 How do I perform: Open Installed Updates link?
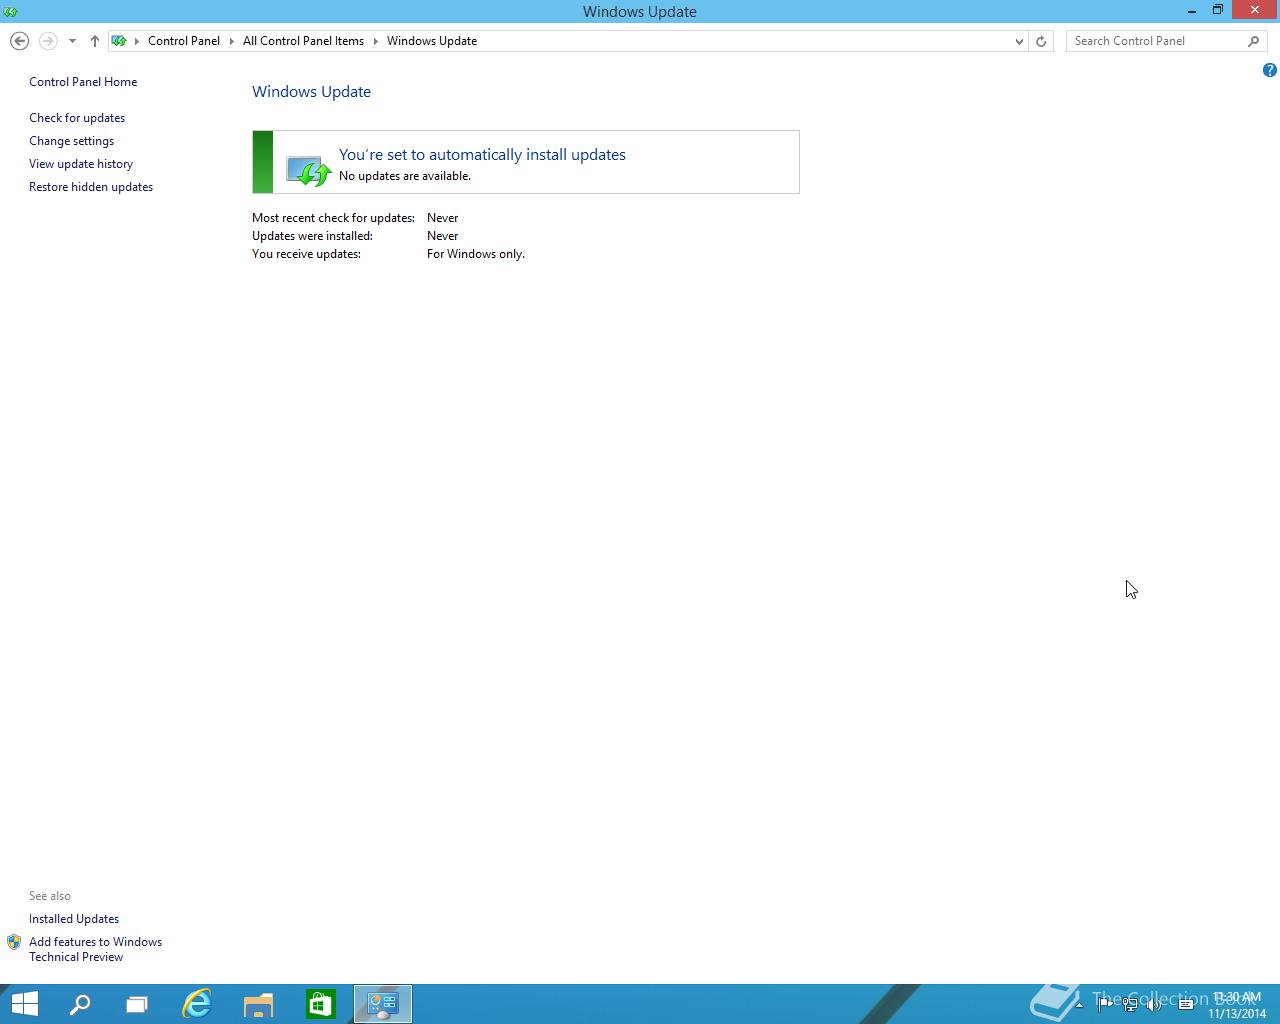tap(74, 919)
